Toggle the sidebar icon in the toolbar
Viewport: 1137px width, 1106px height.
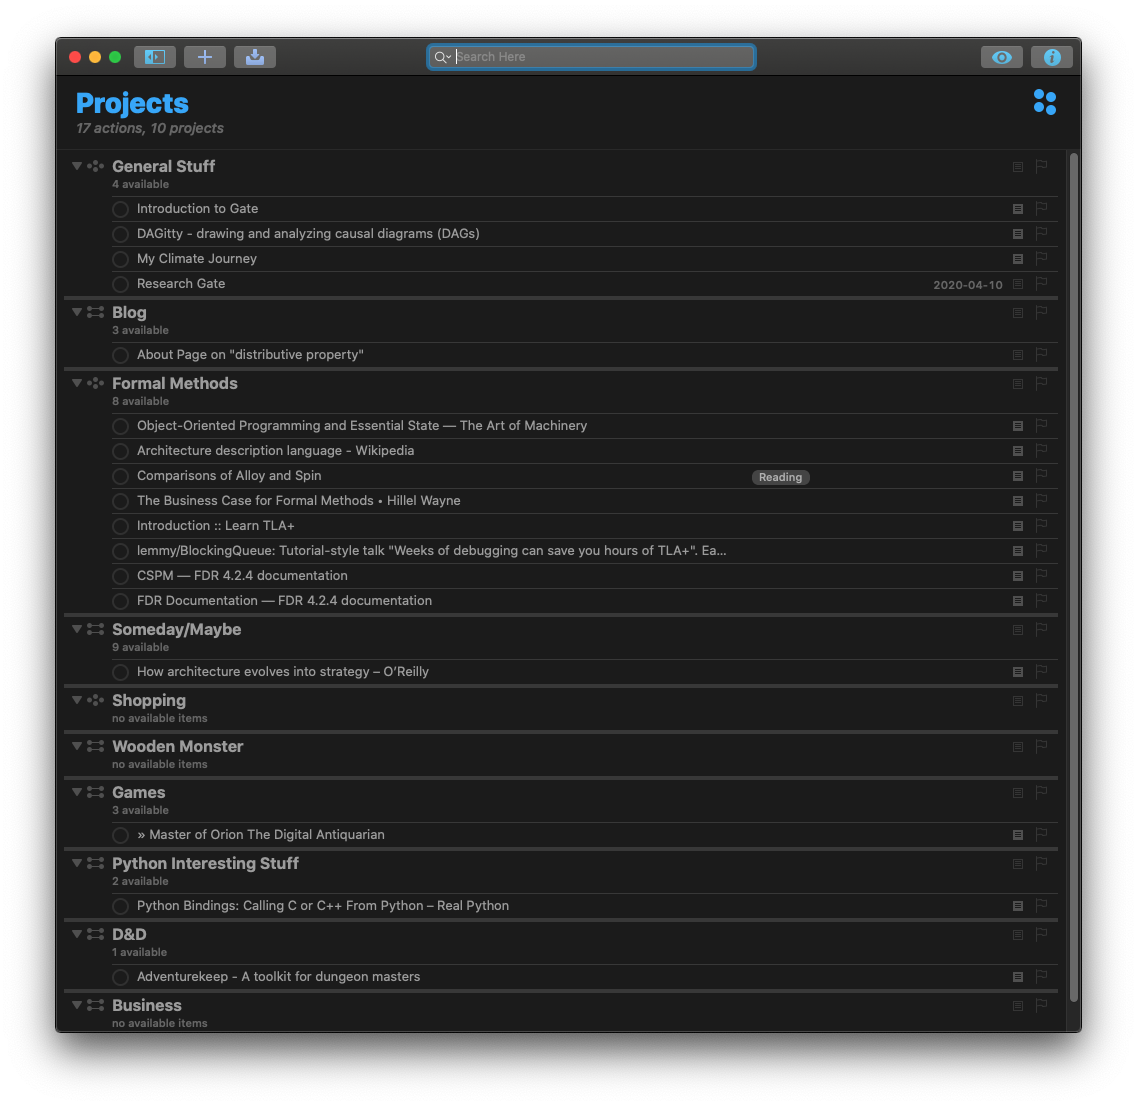[x=154, y=57]
